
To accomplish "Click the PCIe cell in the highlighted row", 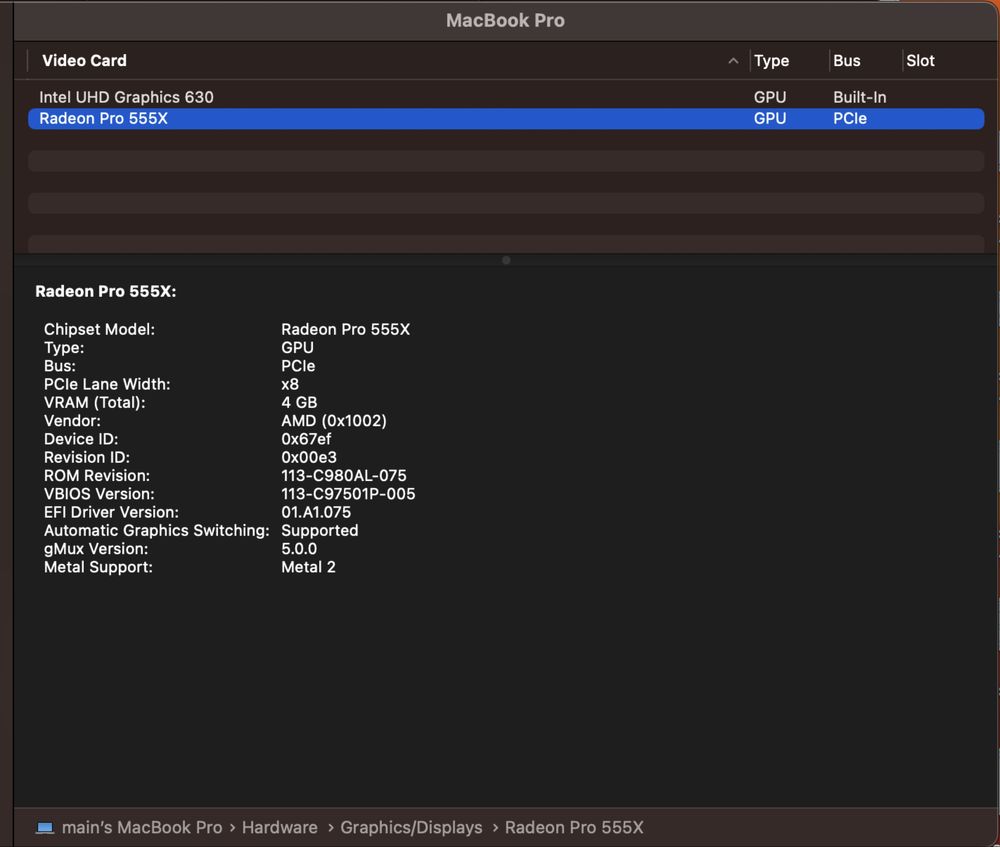I will (849, 119).
